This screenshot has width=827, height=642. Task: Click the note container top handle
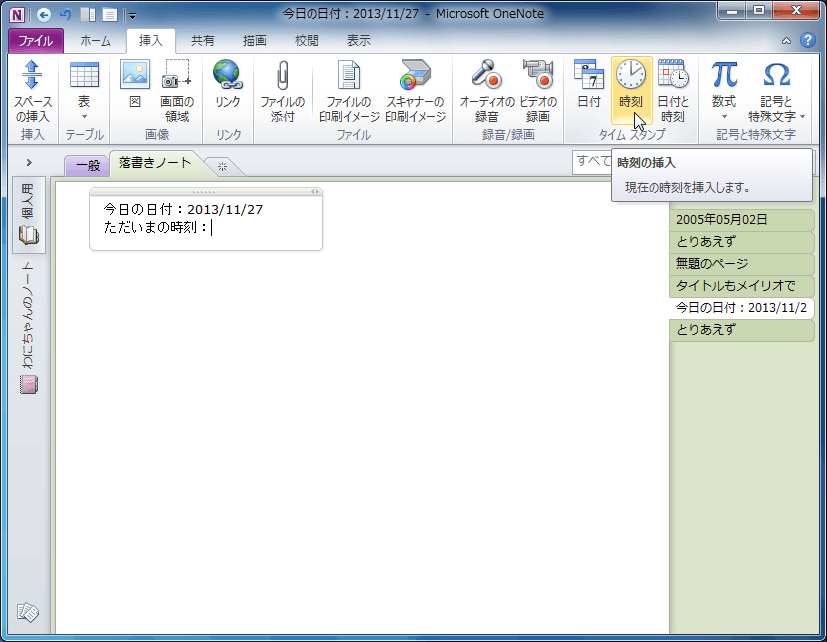[x=204, y=192]
